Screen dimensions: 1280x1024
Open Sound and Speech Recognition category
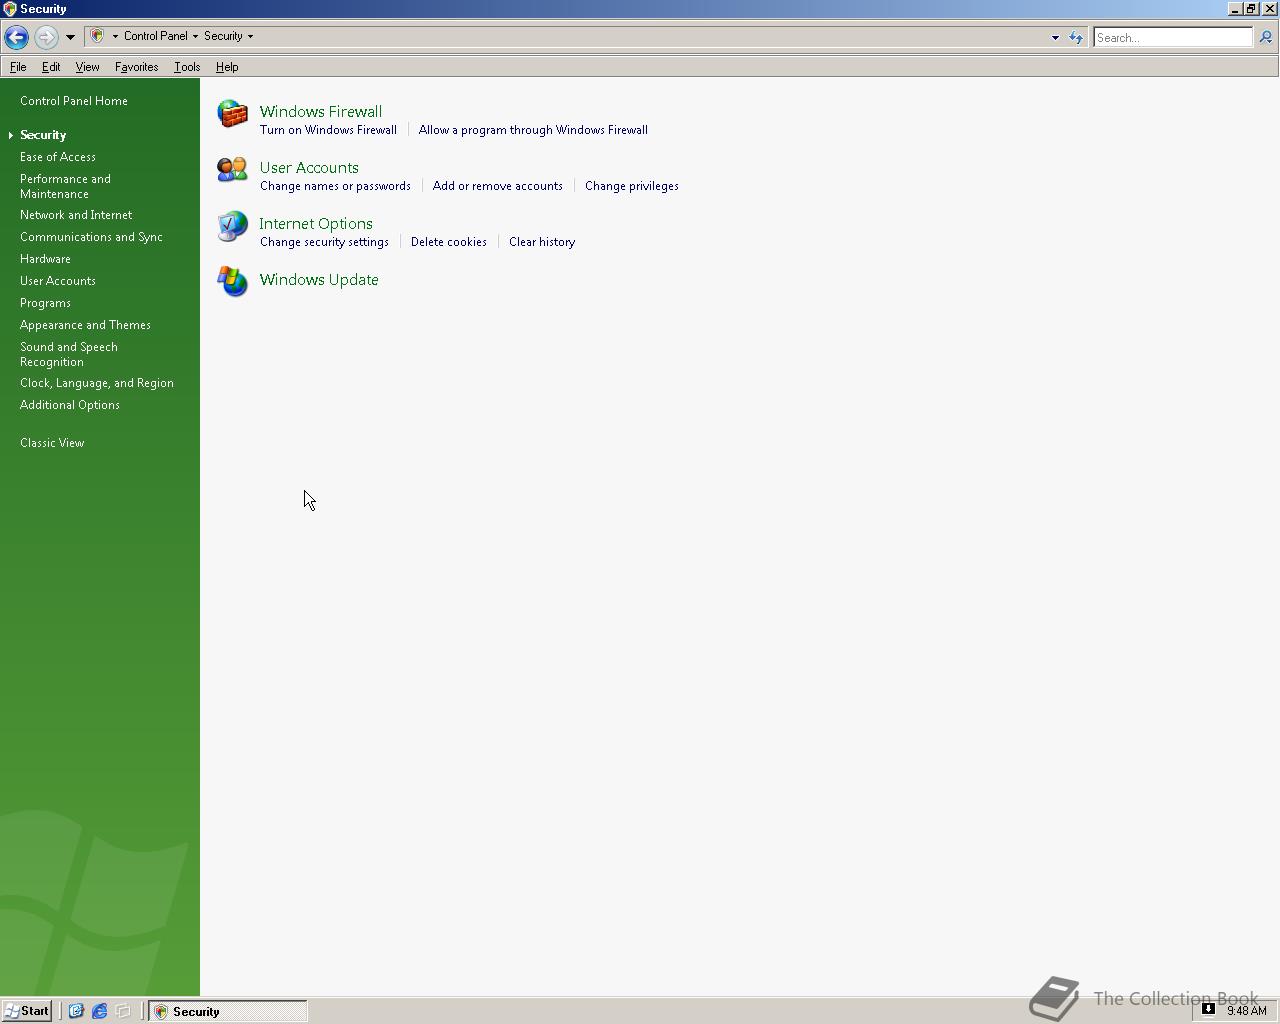(x=69, y=354)
